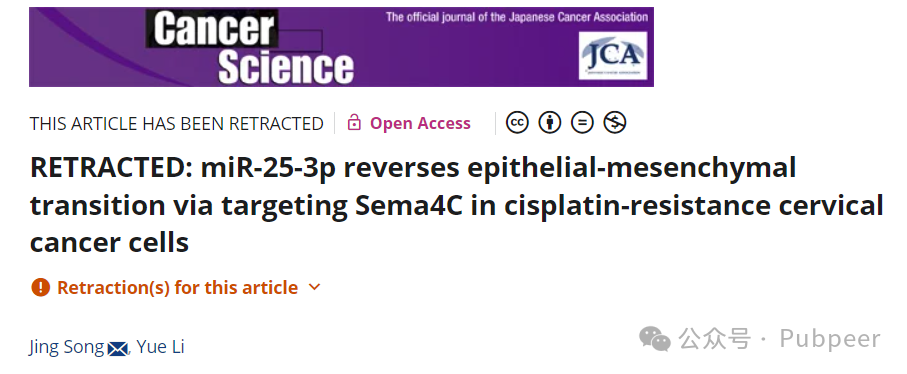Click the Japanese Cancer Association tagline

pos(517,17)
